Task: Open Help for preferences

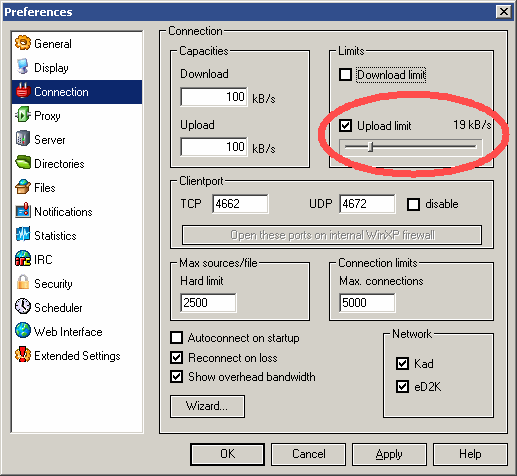Action: pyautogui.click(x=470, y=454)
